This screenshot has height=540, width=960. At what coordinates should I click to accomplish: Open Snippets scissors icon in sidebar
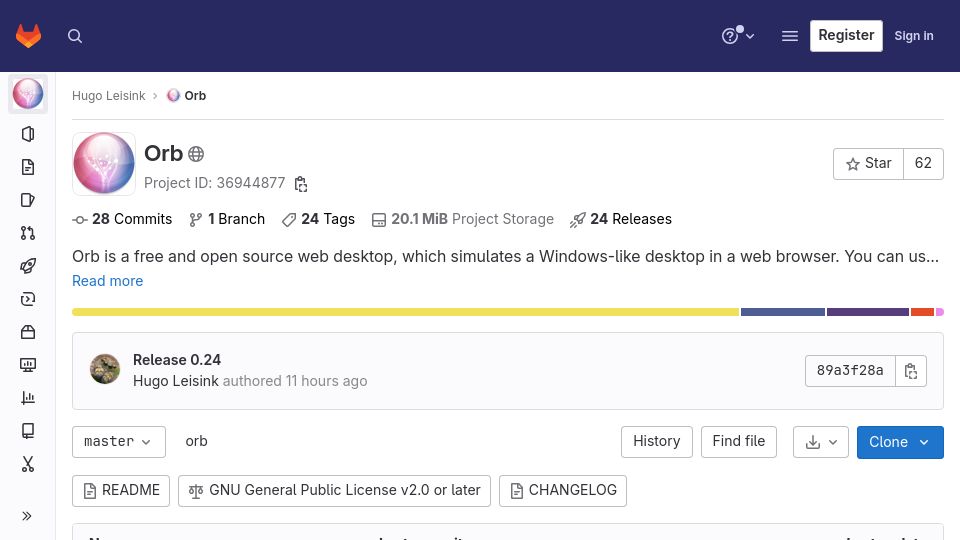click(x=28, y=464)
